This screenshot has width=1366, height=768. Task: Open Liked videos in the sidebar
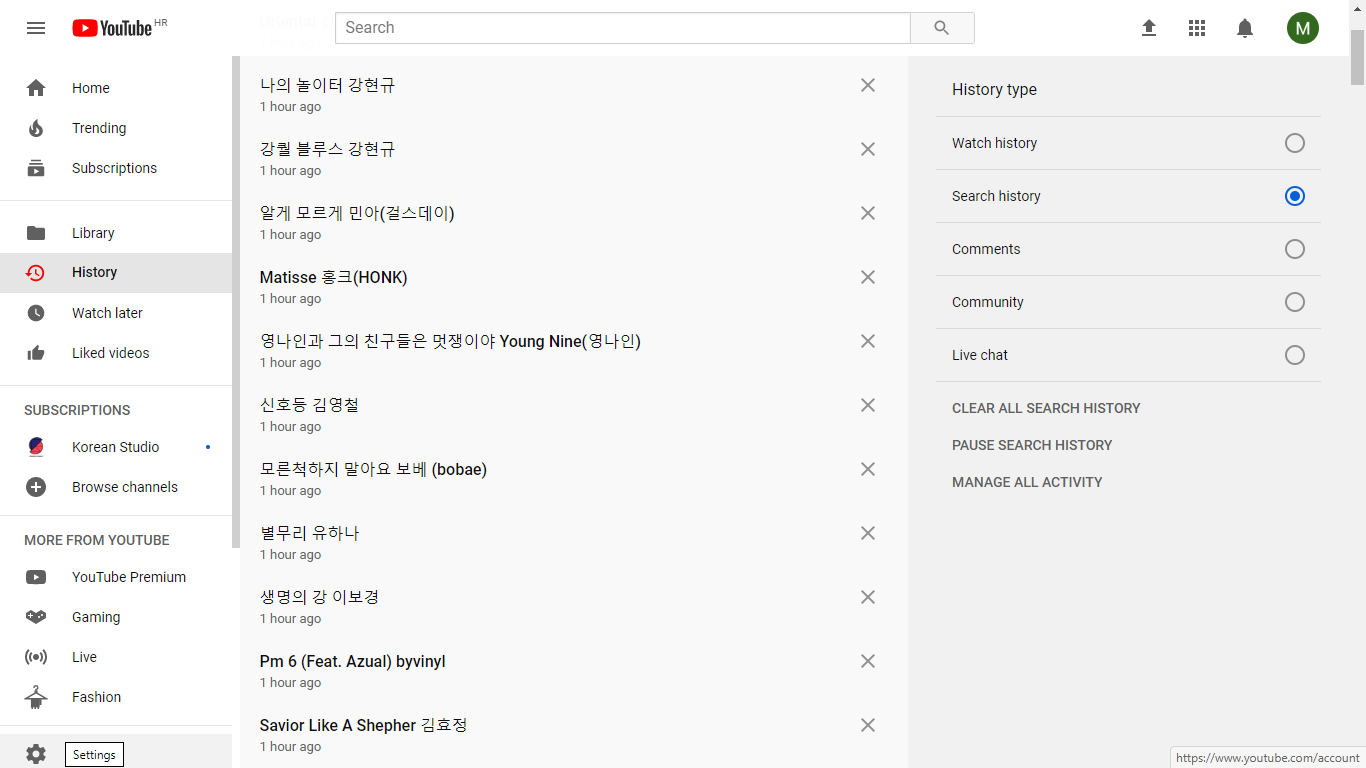[x=116, y=353]
